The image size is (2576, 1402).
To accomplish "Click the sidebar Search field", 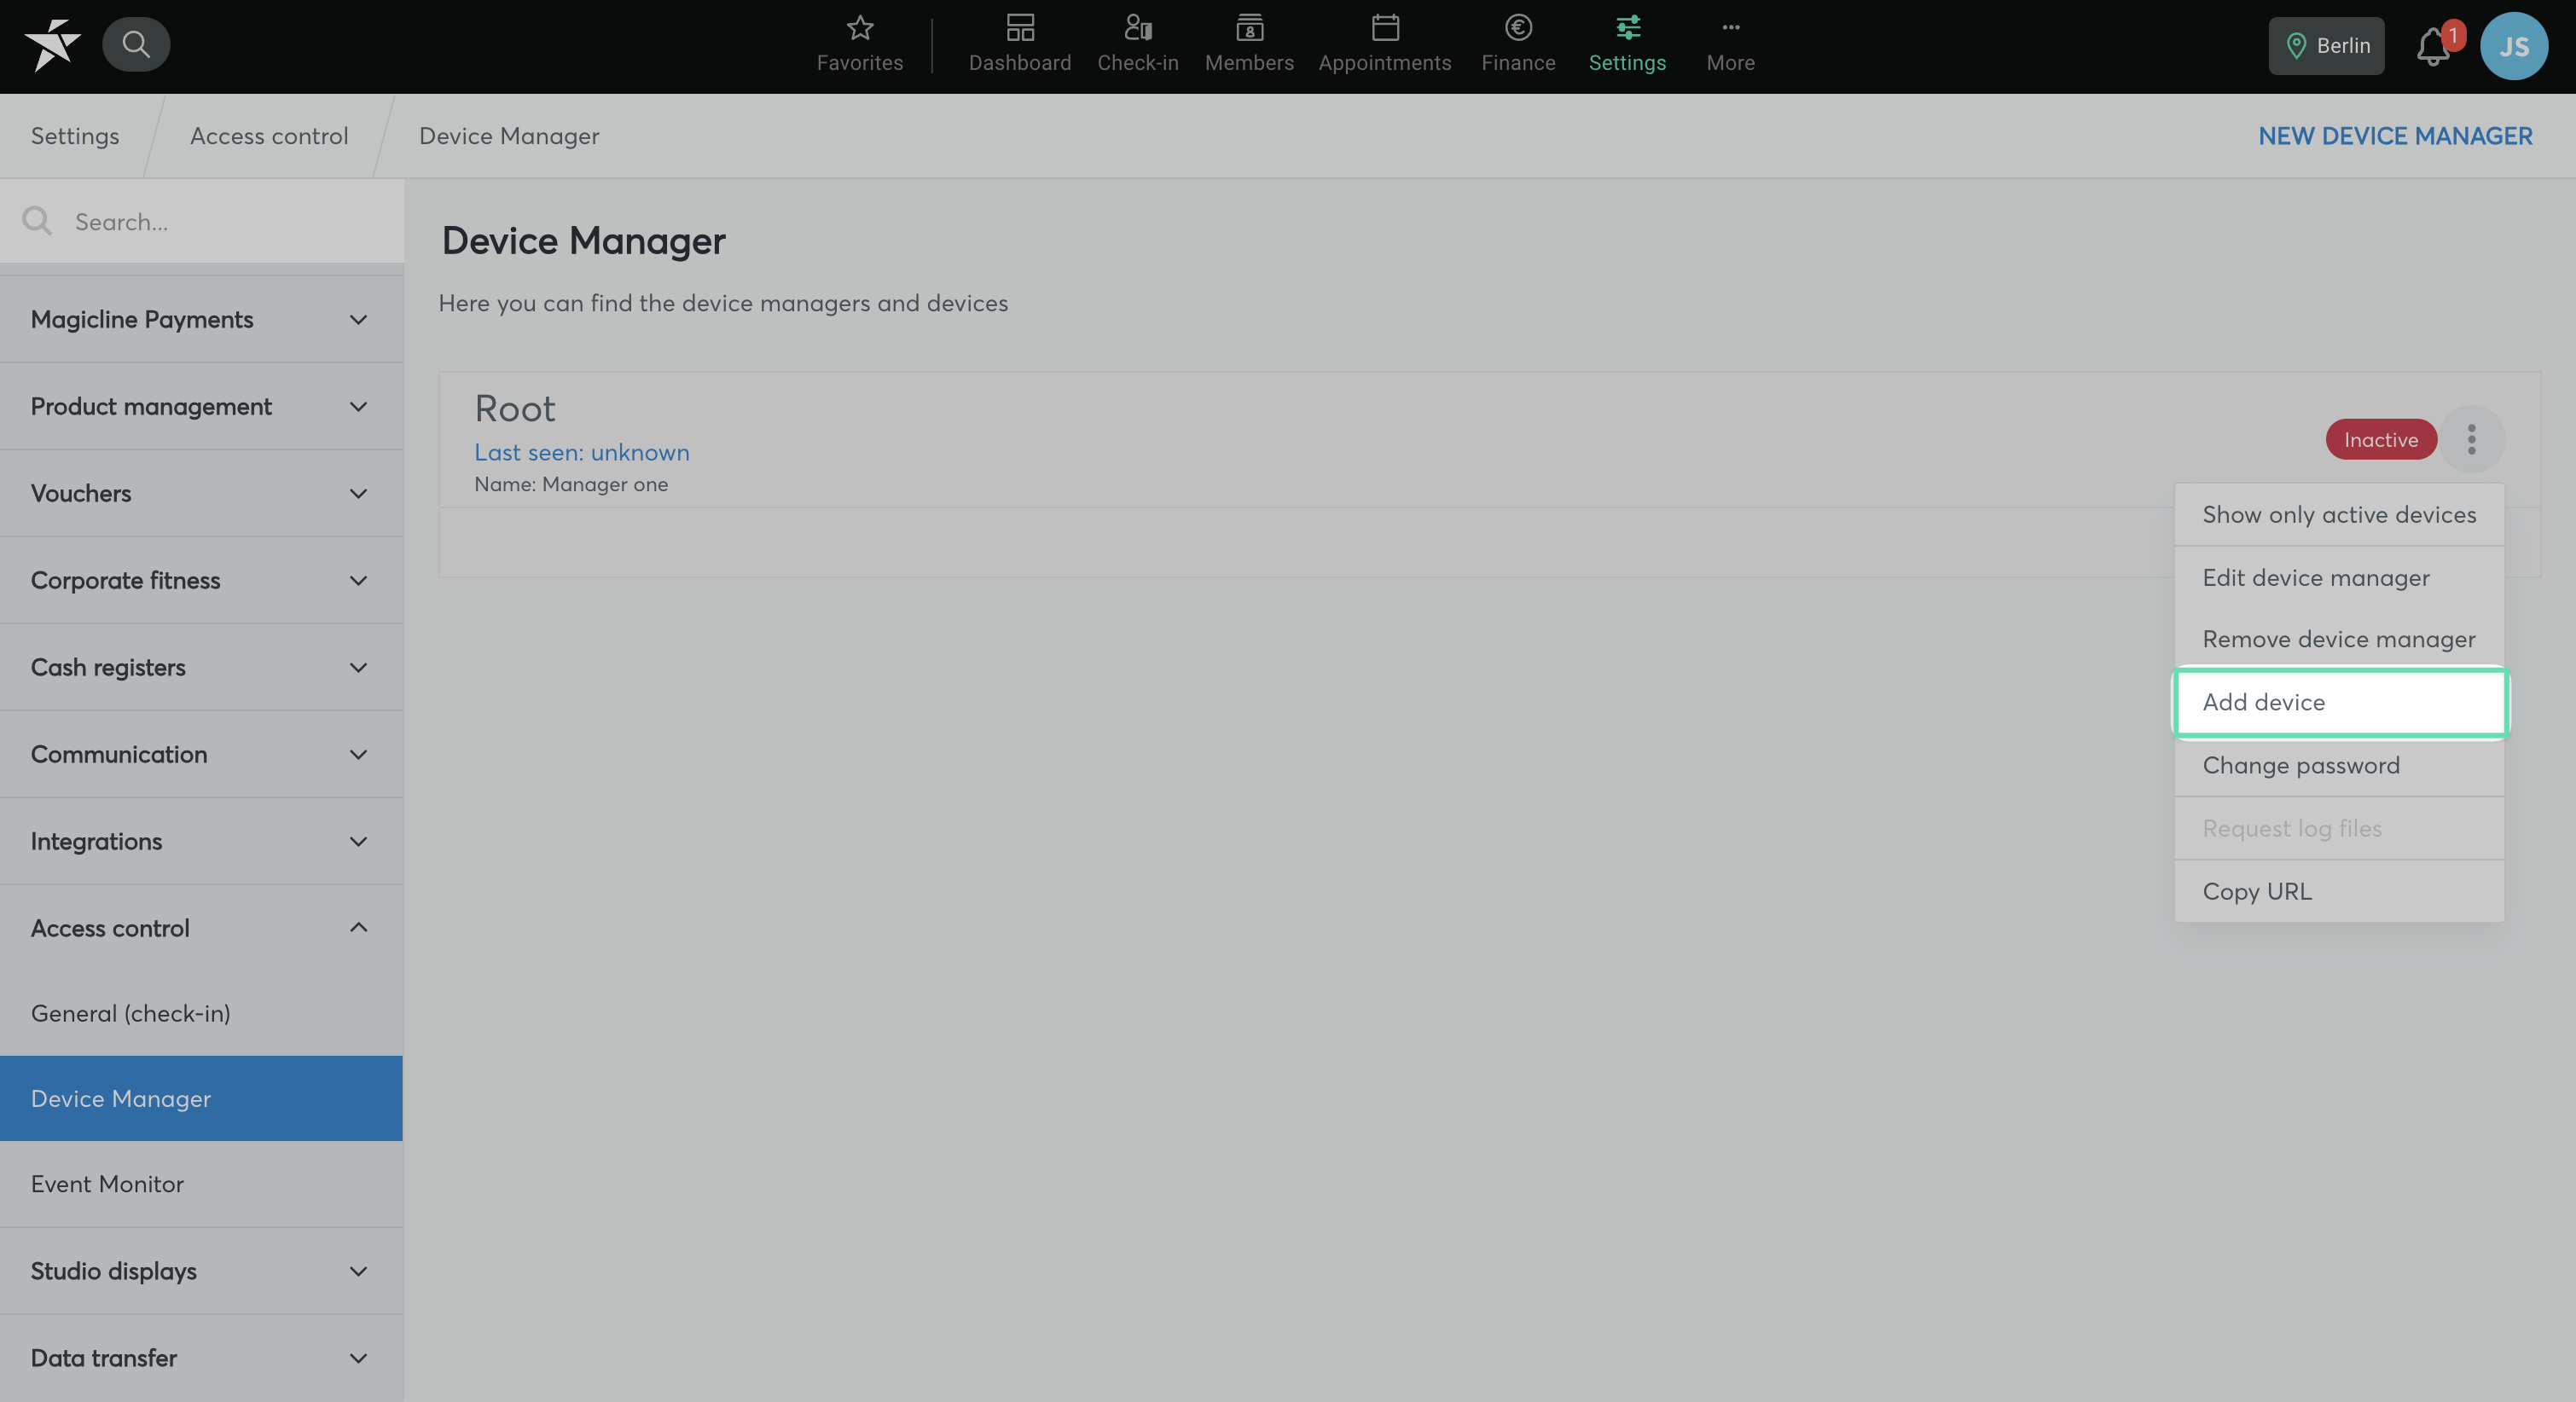I will (x=201, y=221).
